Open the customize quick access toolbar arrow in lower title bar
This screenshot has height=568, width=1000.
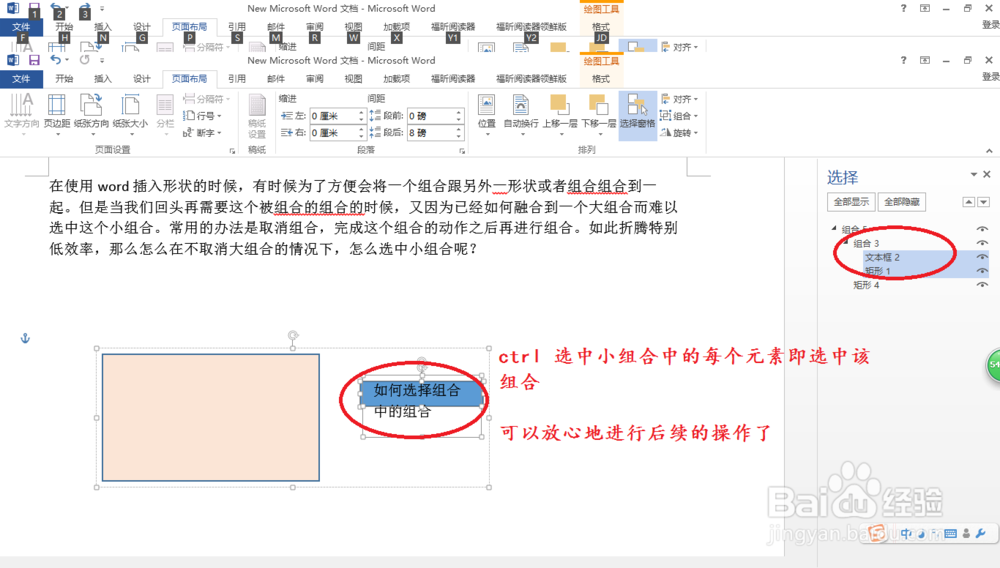click(102, 61)
